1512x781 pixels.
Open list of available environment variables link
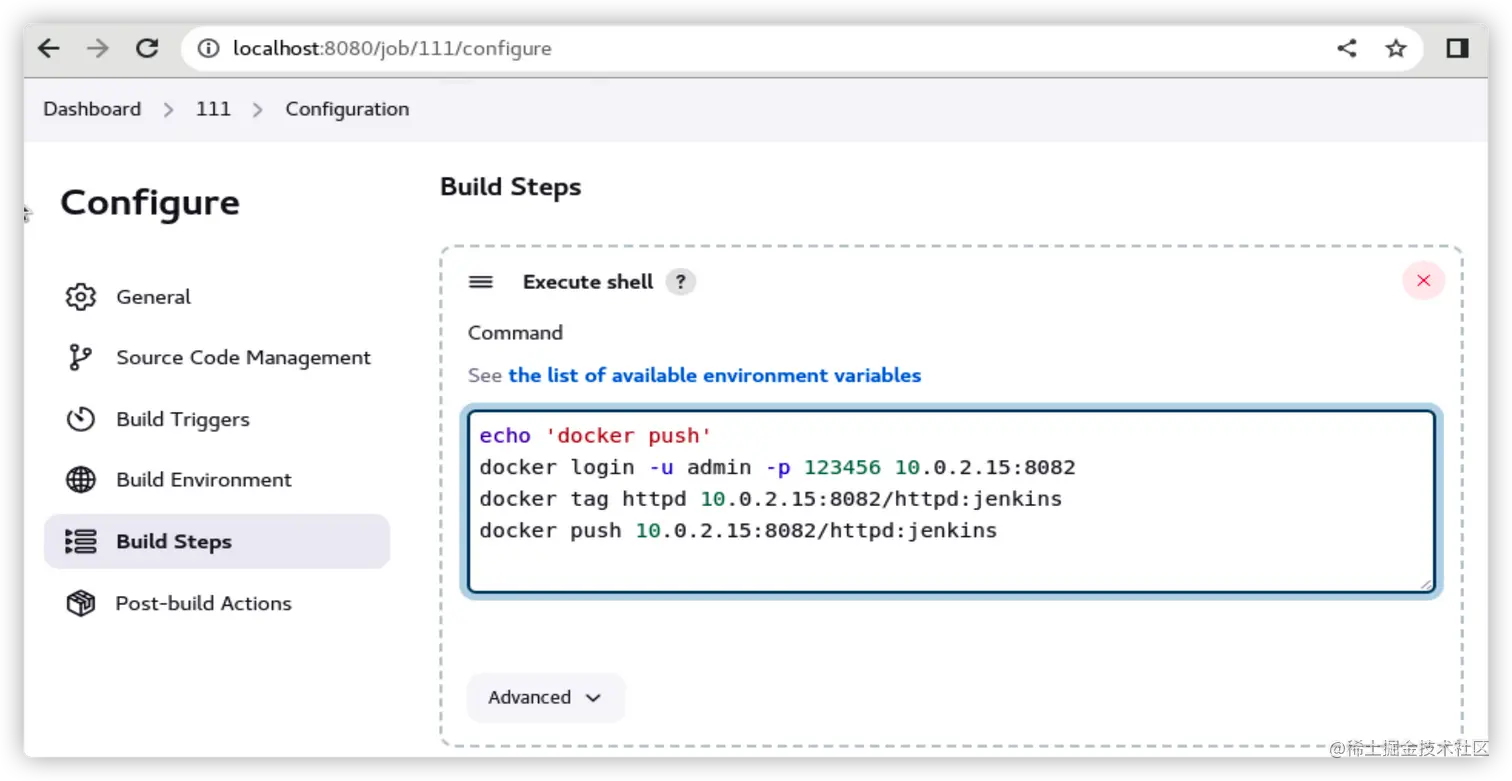(x=714, y=376)
